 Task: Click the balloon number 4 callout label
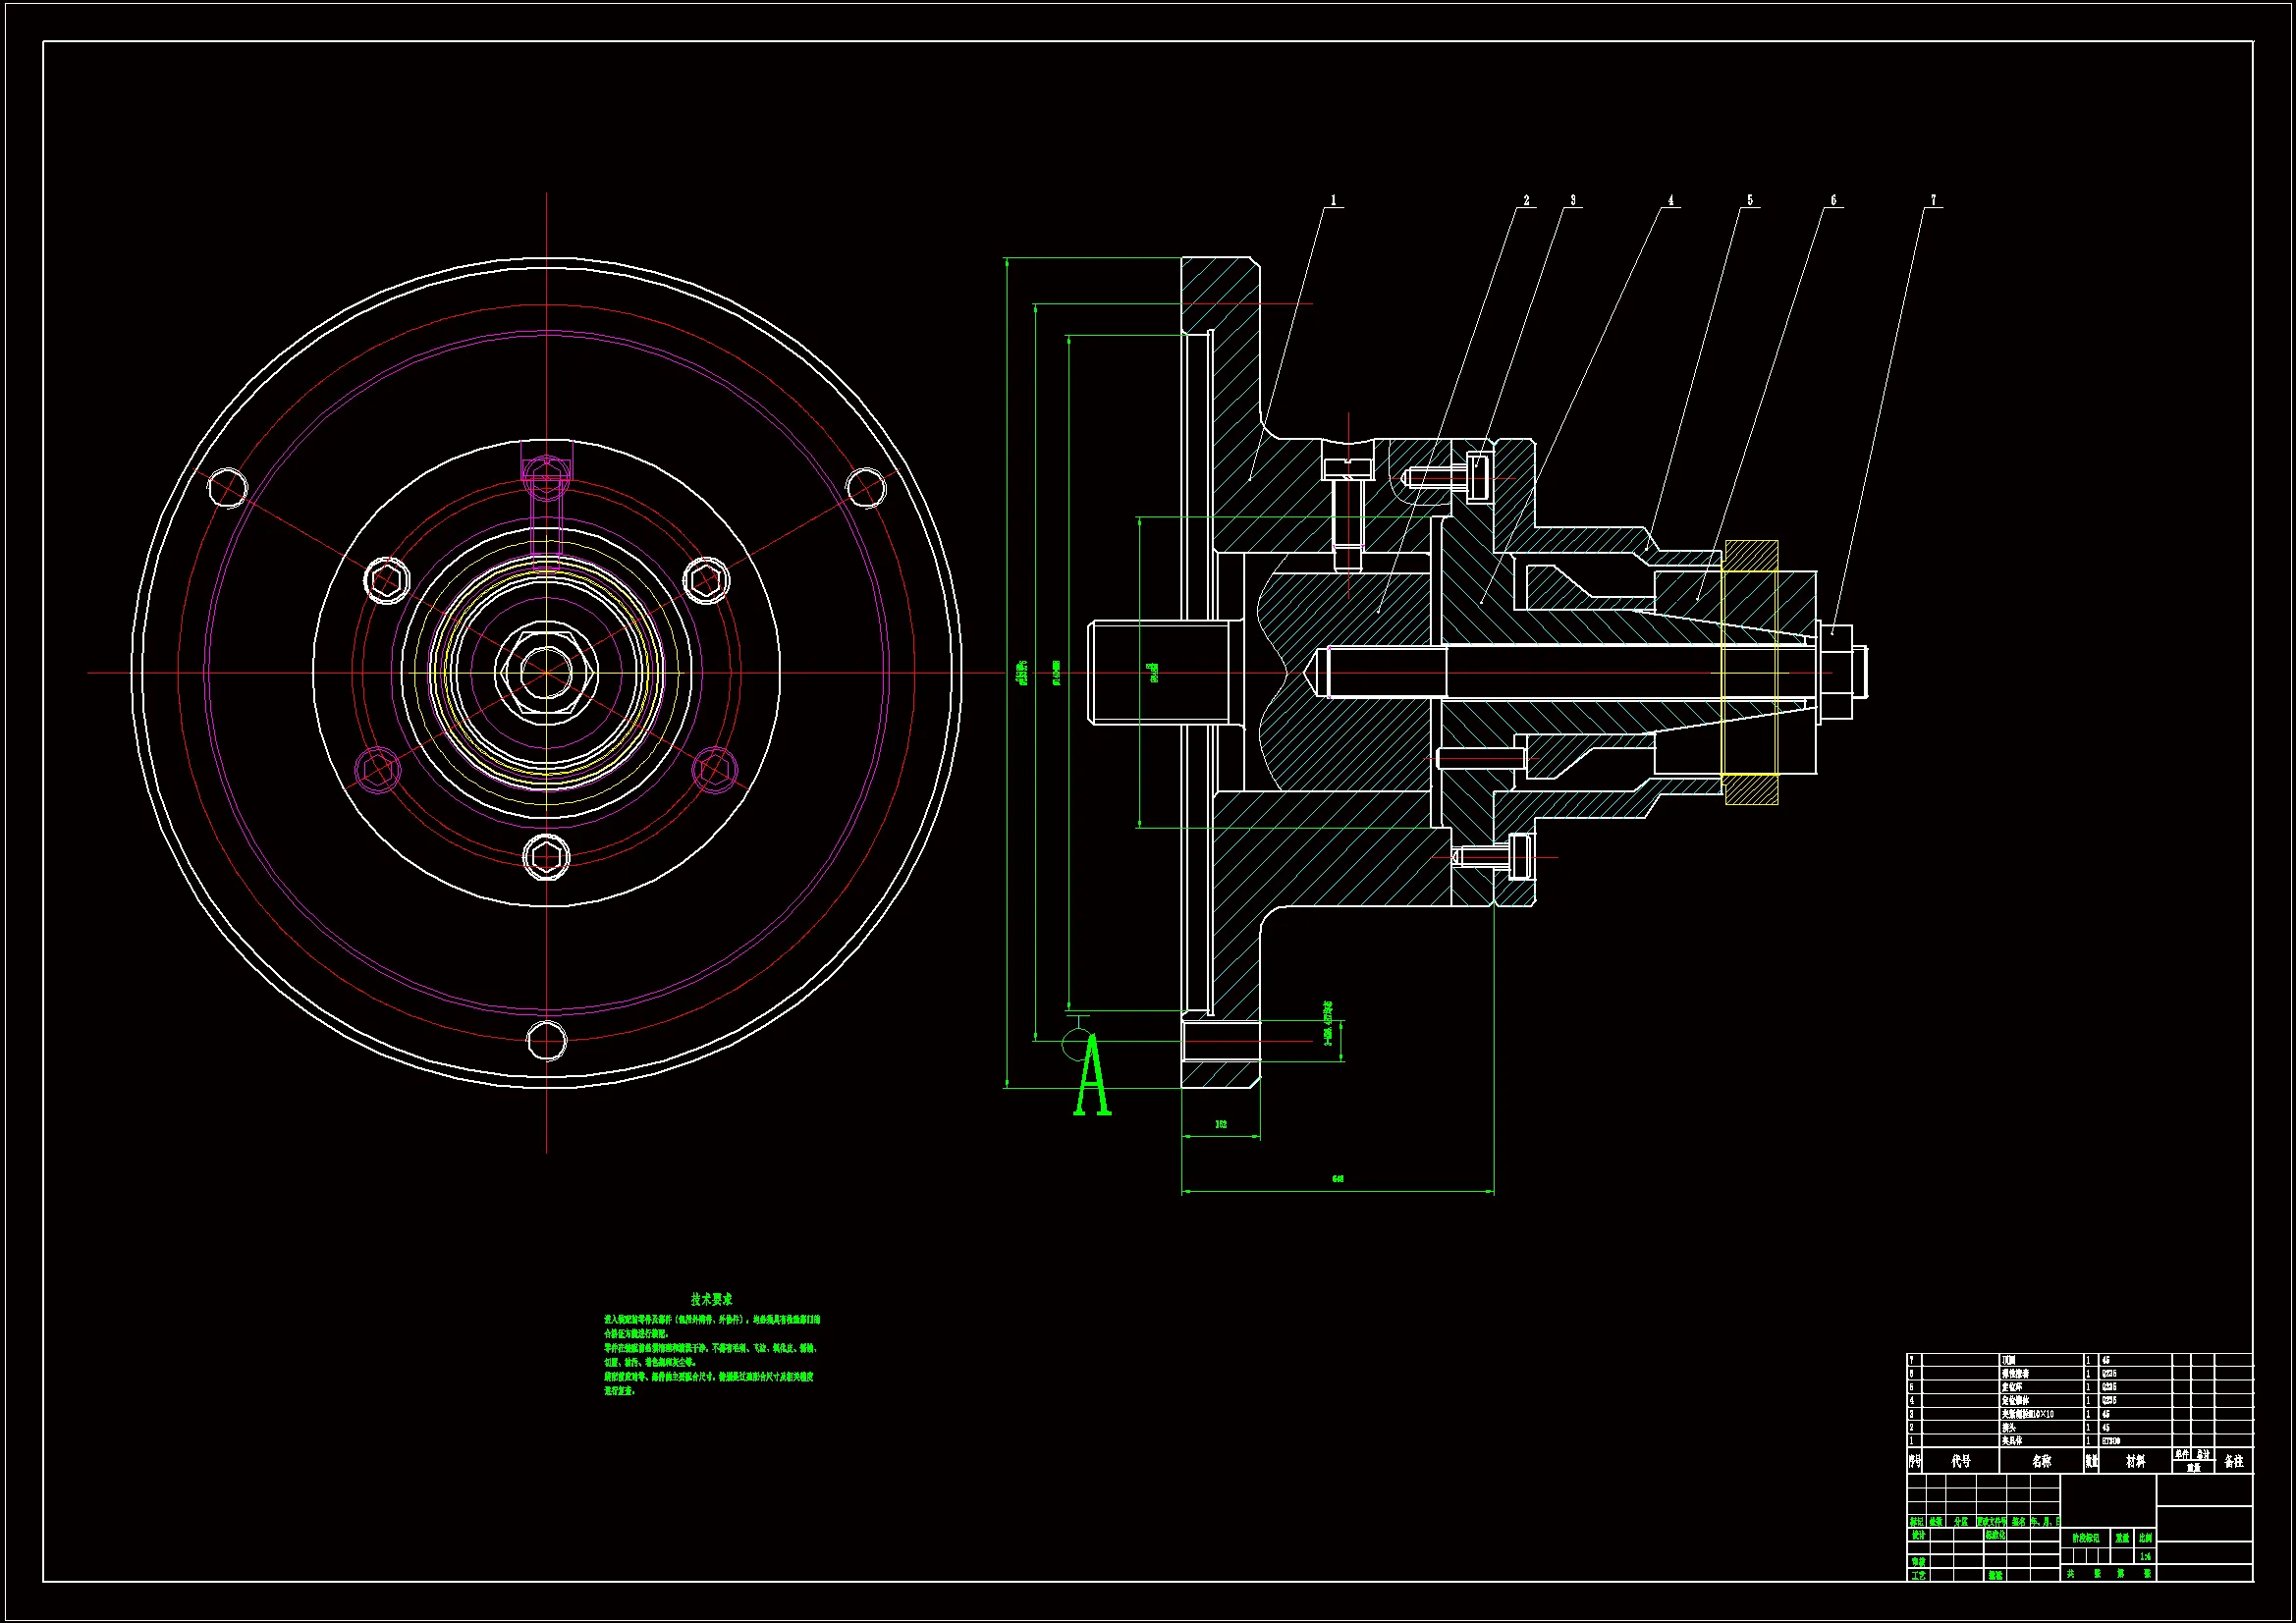pos(1670,201)
